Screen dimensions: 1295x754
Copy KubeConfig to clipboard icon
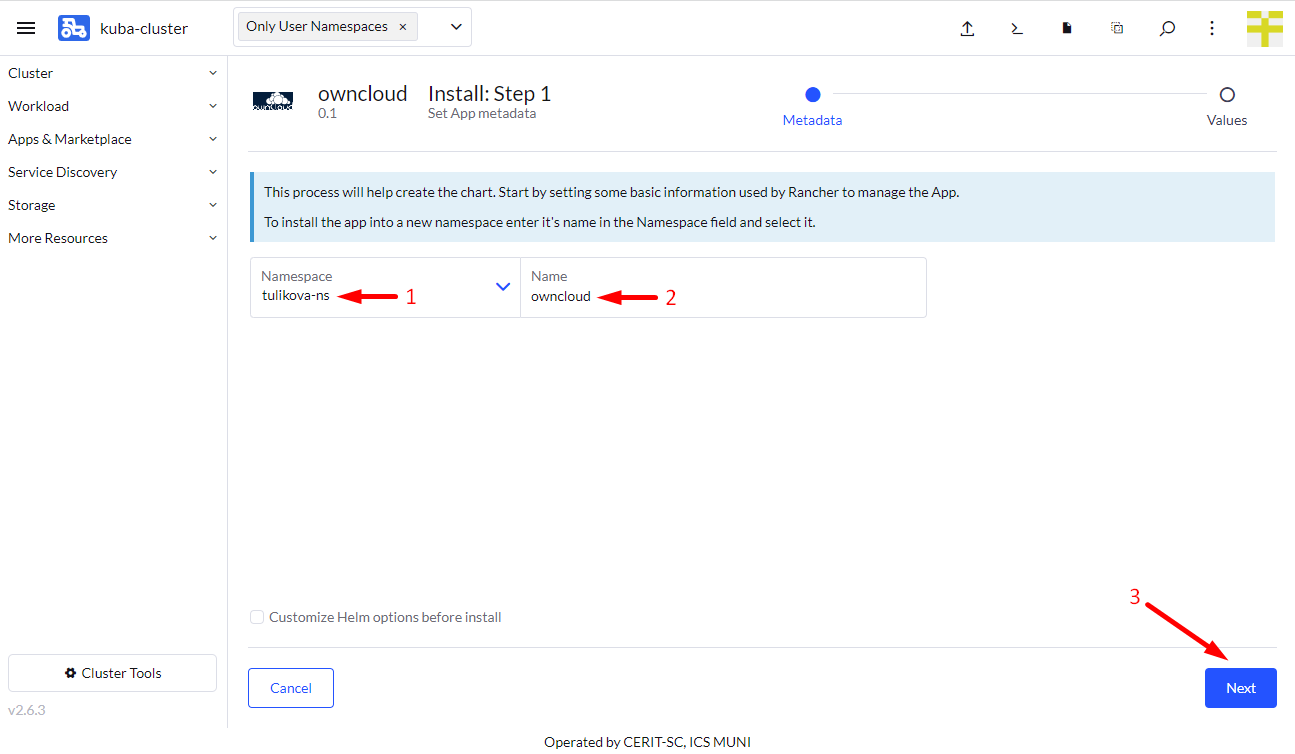click(x=1117, y=29)
